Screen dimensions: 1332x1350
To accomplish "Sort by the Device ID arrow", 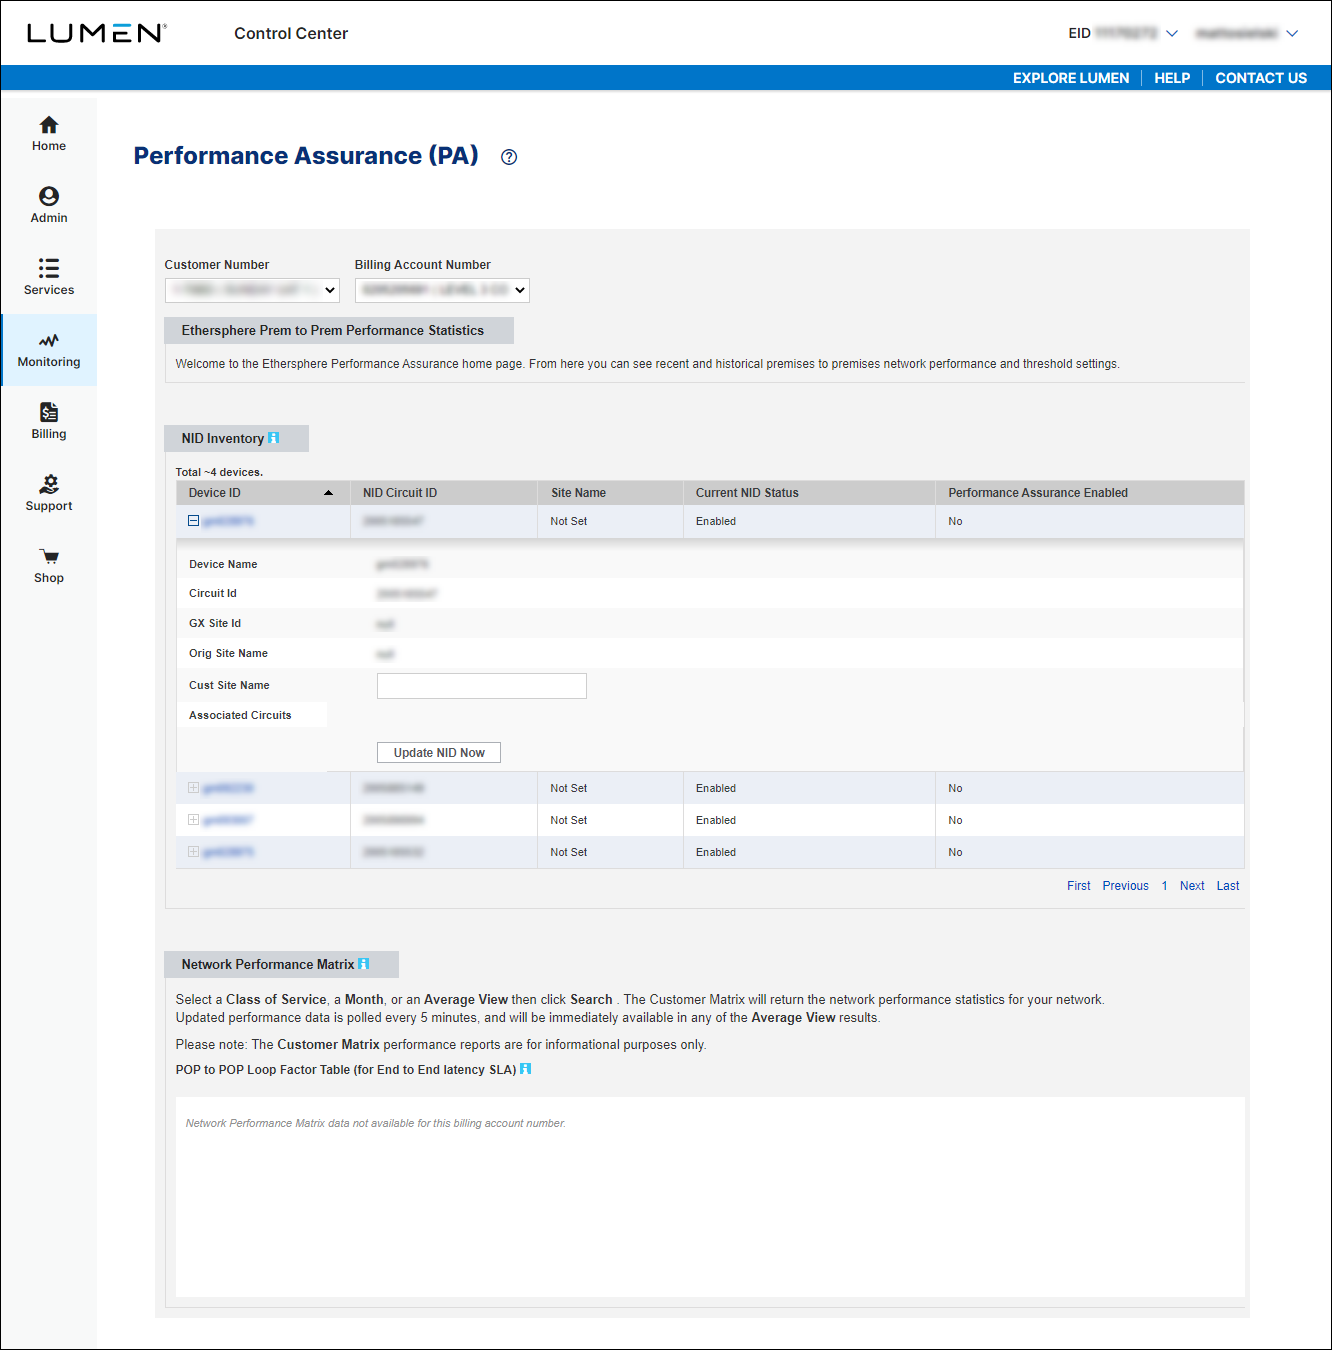I will click(x=328, y=493).
